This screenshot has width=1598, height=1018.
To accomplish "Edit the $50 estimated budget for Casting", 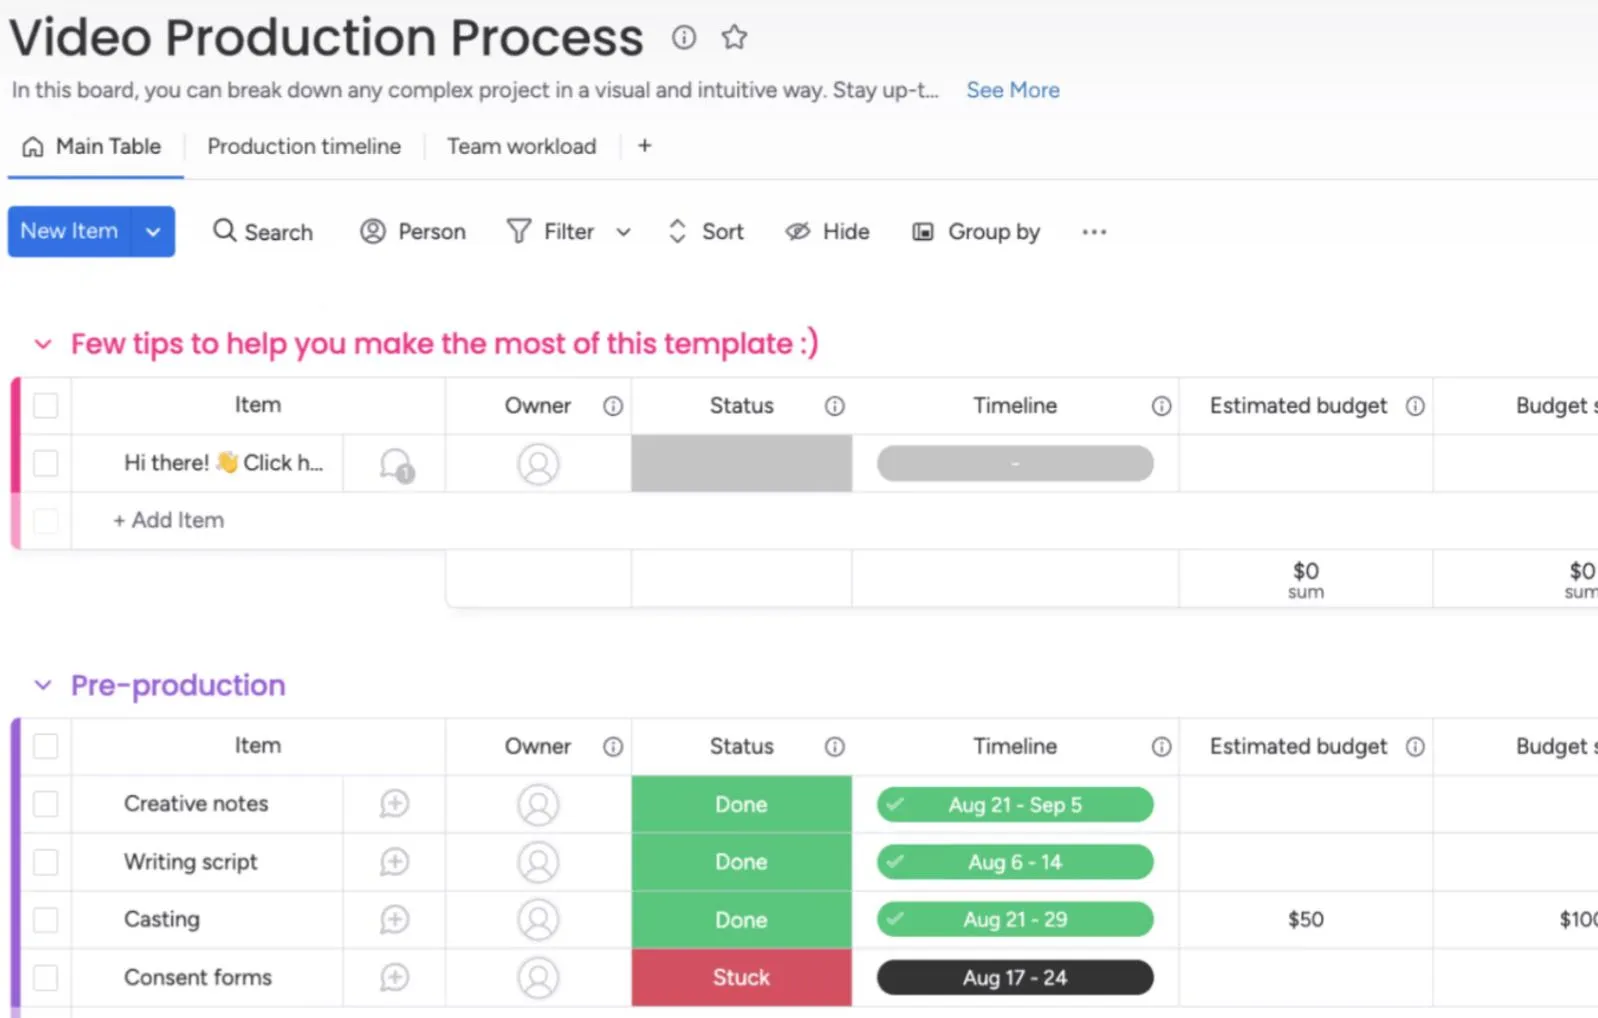I will point(1306,920).
